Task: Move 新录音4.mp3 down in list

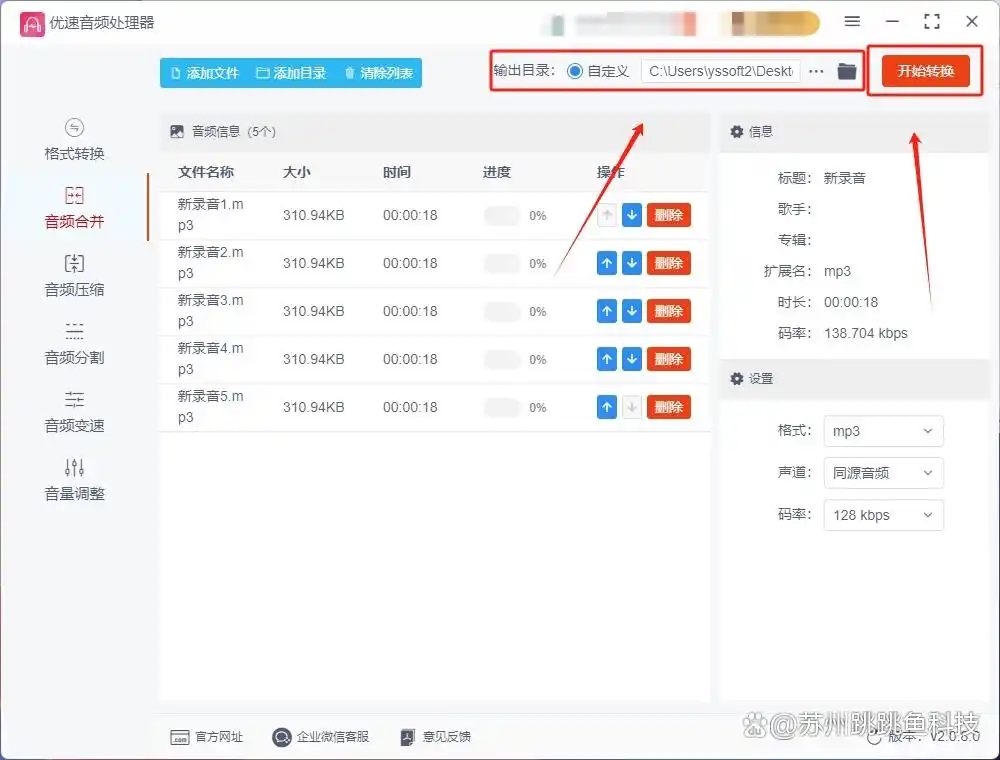Action: (631, 359)
